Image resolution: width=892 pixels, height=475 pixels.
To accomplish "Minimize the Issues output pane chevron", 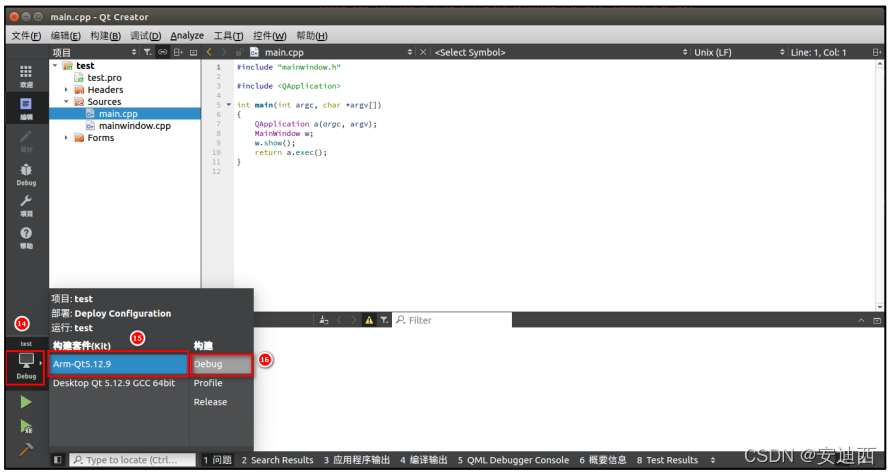I will tap(861, 320).
